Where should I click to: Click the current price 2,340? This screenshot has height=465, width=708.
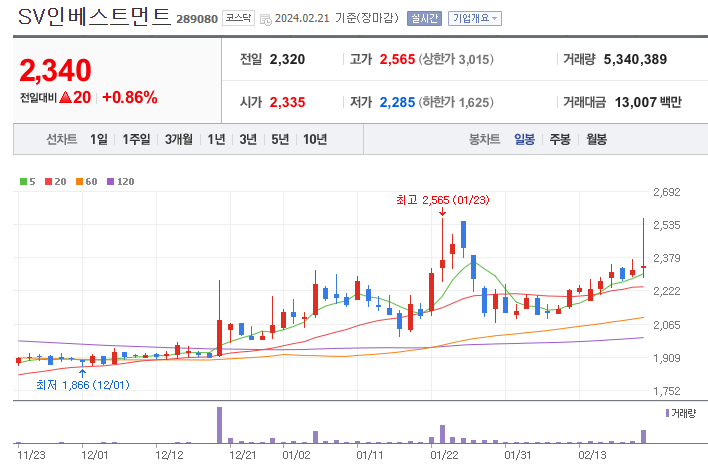[56, 71]
